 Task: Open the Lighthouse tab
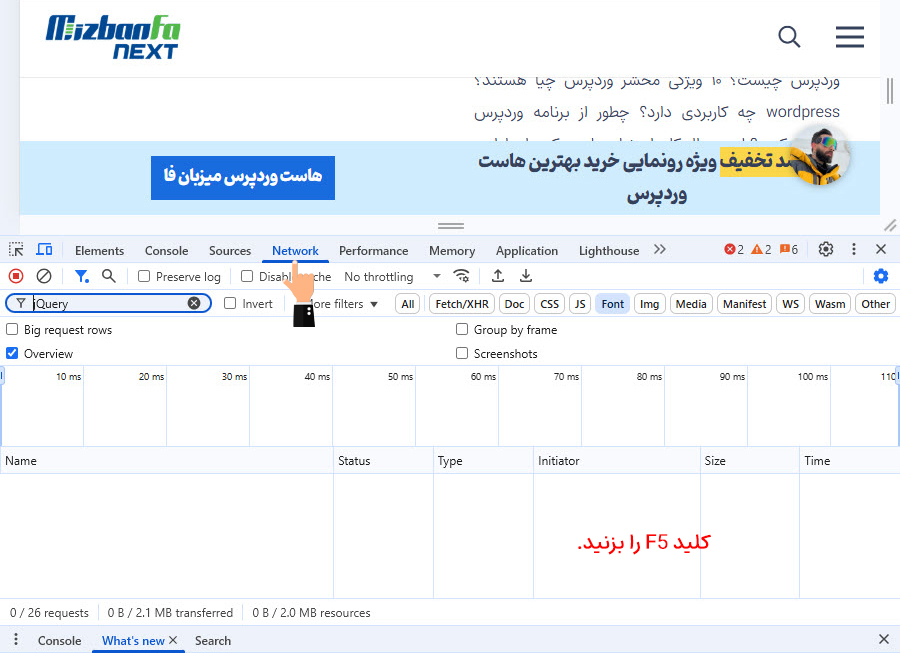coord(608,251)
